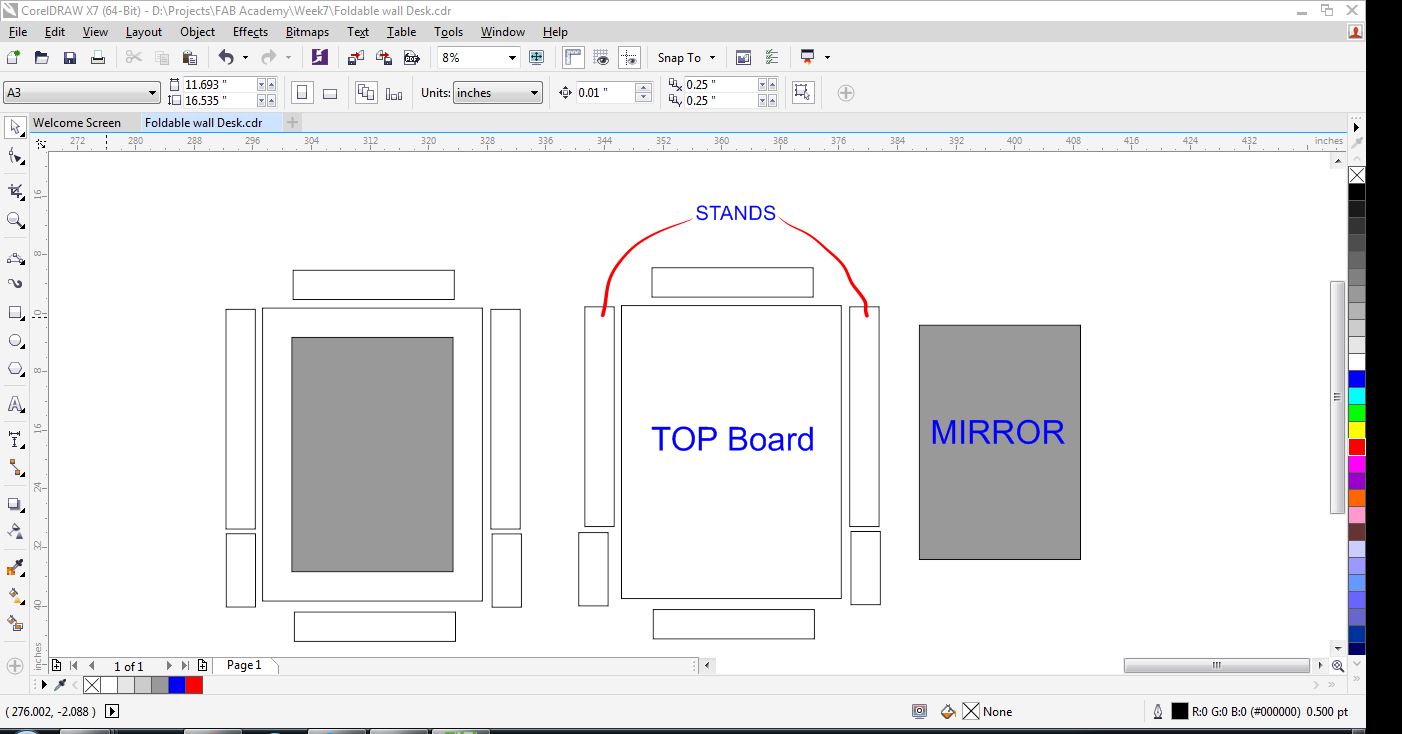Open the Options dialog icon
Image resolution: width=1402 pixels, height=734 pixels.
pyautogui.click(x=771, y=58)
